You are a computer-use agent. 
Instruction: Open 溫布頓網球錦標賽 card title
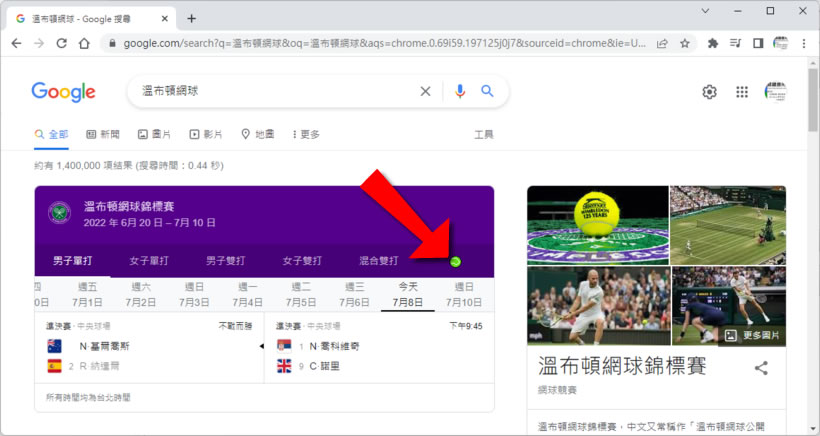pyautogui.click(x=129, y=206)
